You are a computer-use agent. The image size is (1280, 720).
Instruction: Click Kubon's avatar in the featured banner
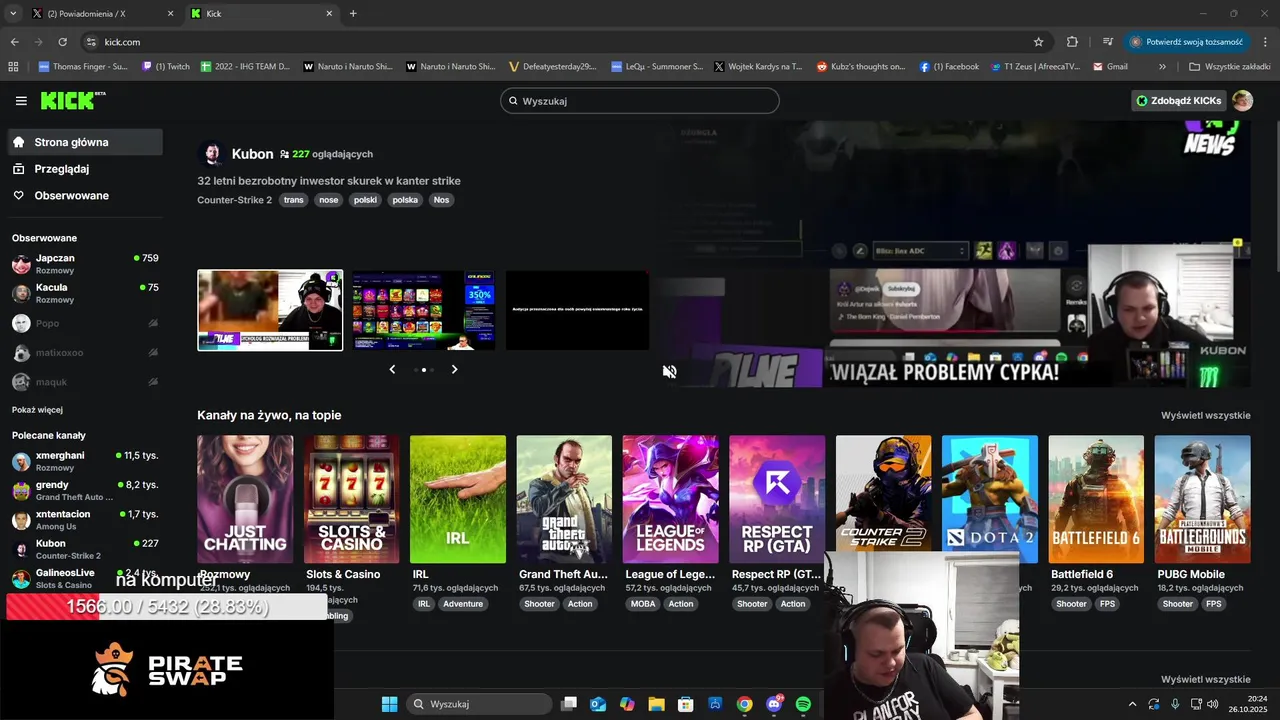pyautogui.click(x=211, y=154)
